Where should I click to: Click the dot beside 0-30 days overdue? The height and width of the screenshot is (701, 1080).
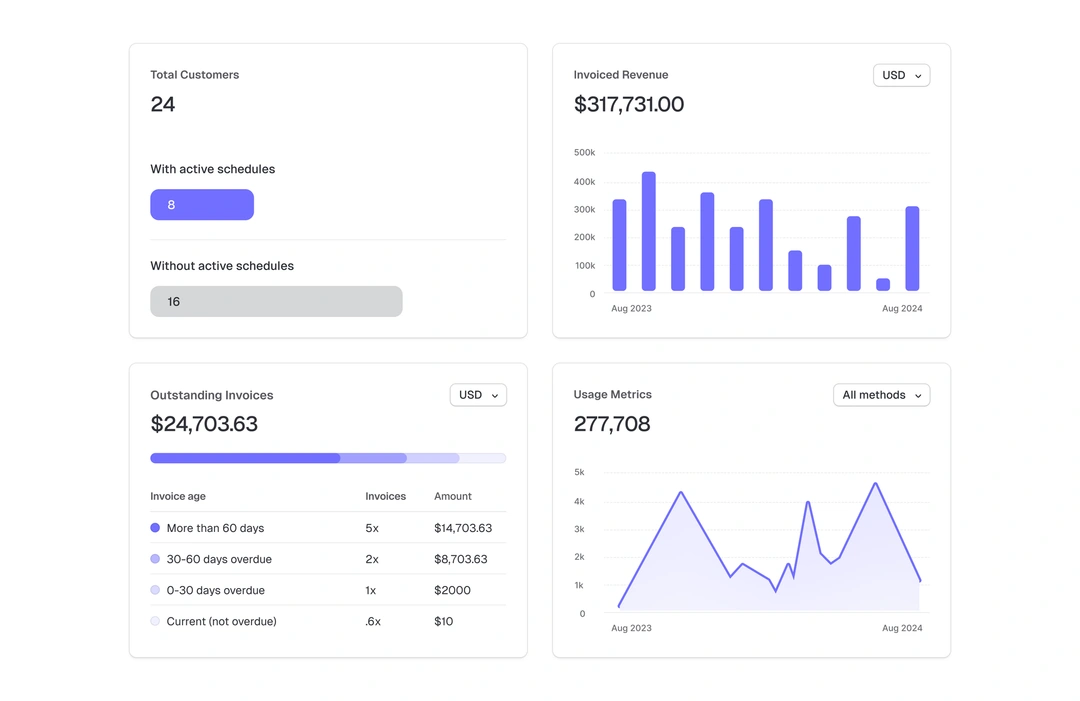click(x=155, y=589)
